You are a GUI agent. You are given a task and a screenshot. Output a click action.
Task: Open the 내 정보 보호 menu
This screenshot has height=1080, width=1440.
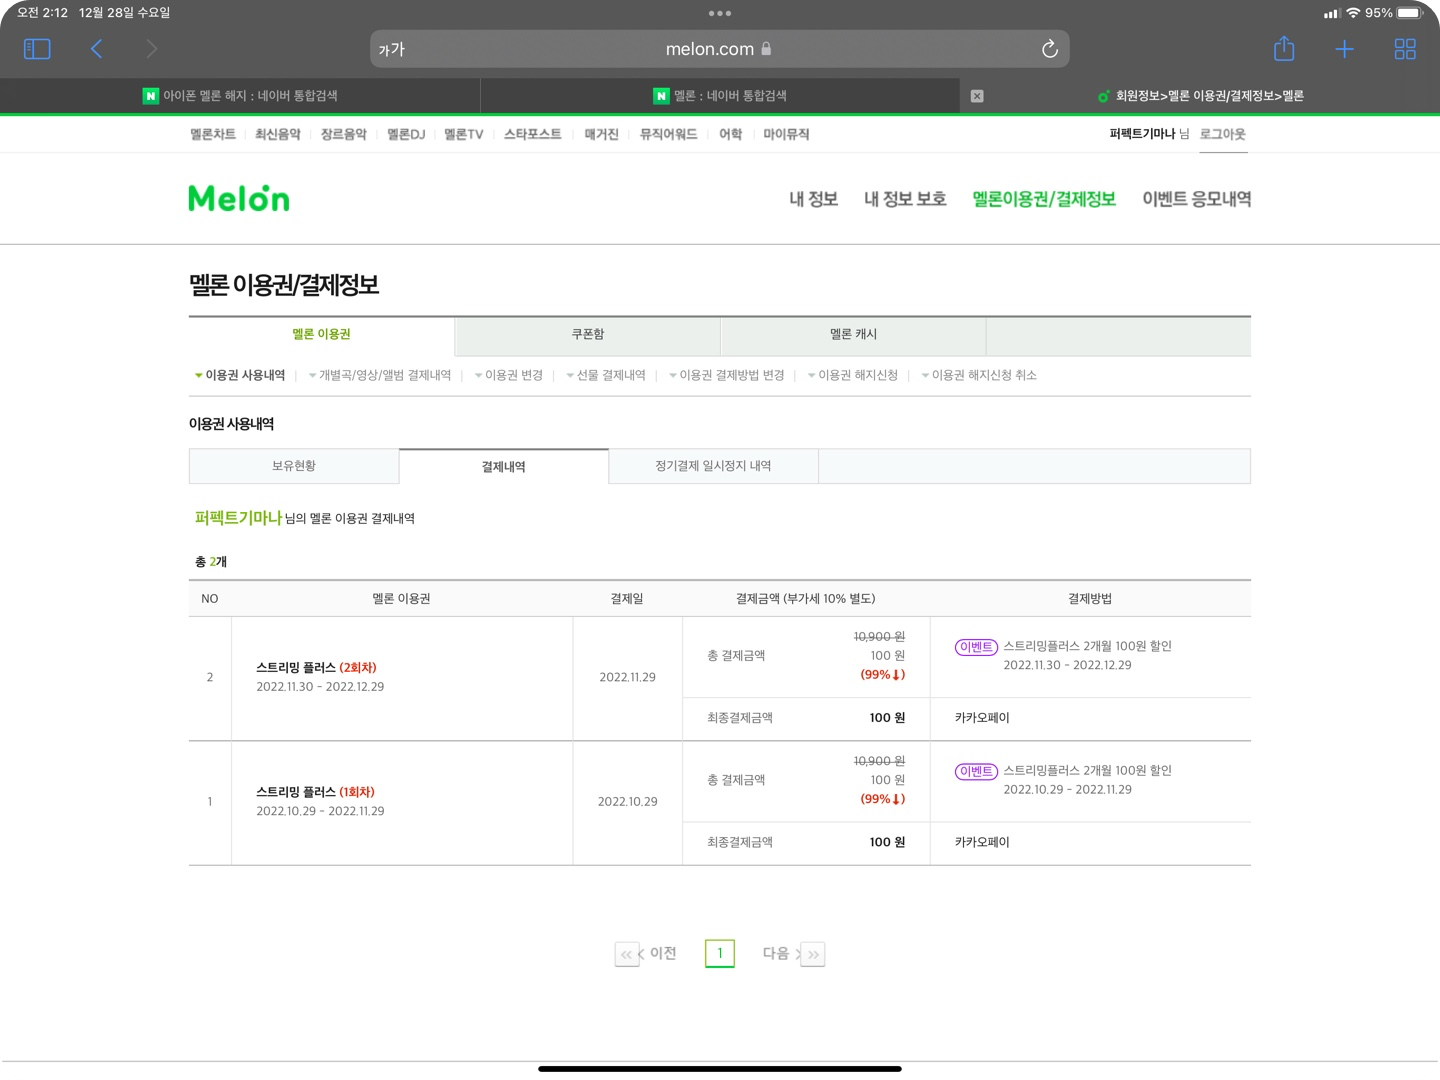905,199
